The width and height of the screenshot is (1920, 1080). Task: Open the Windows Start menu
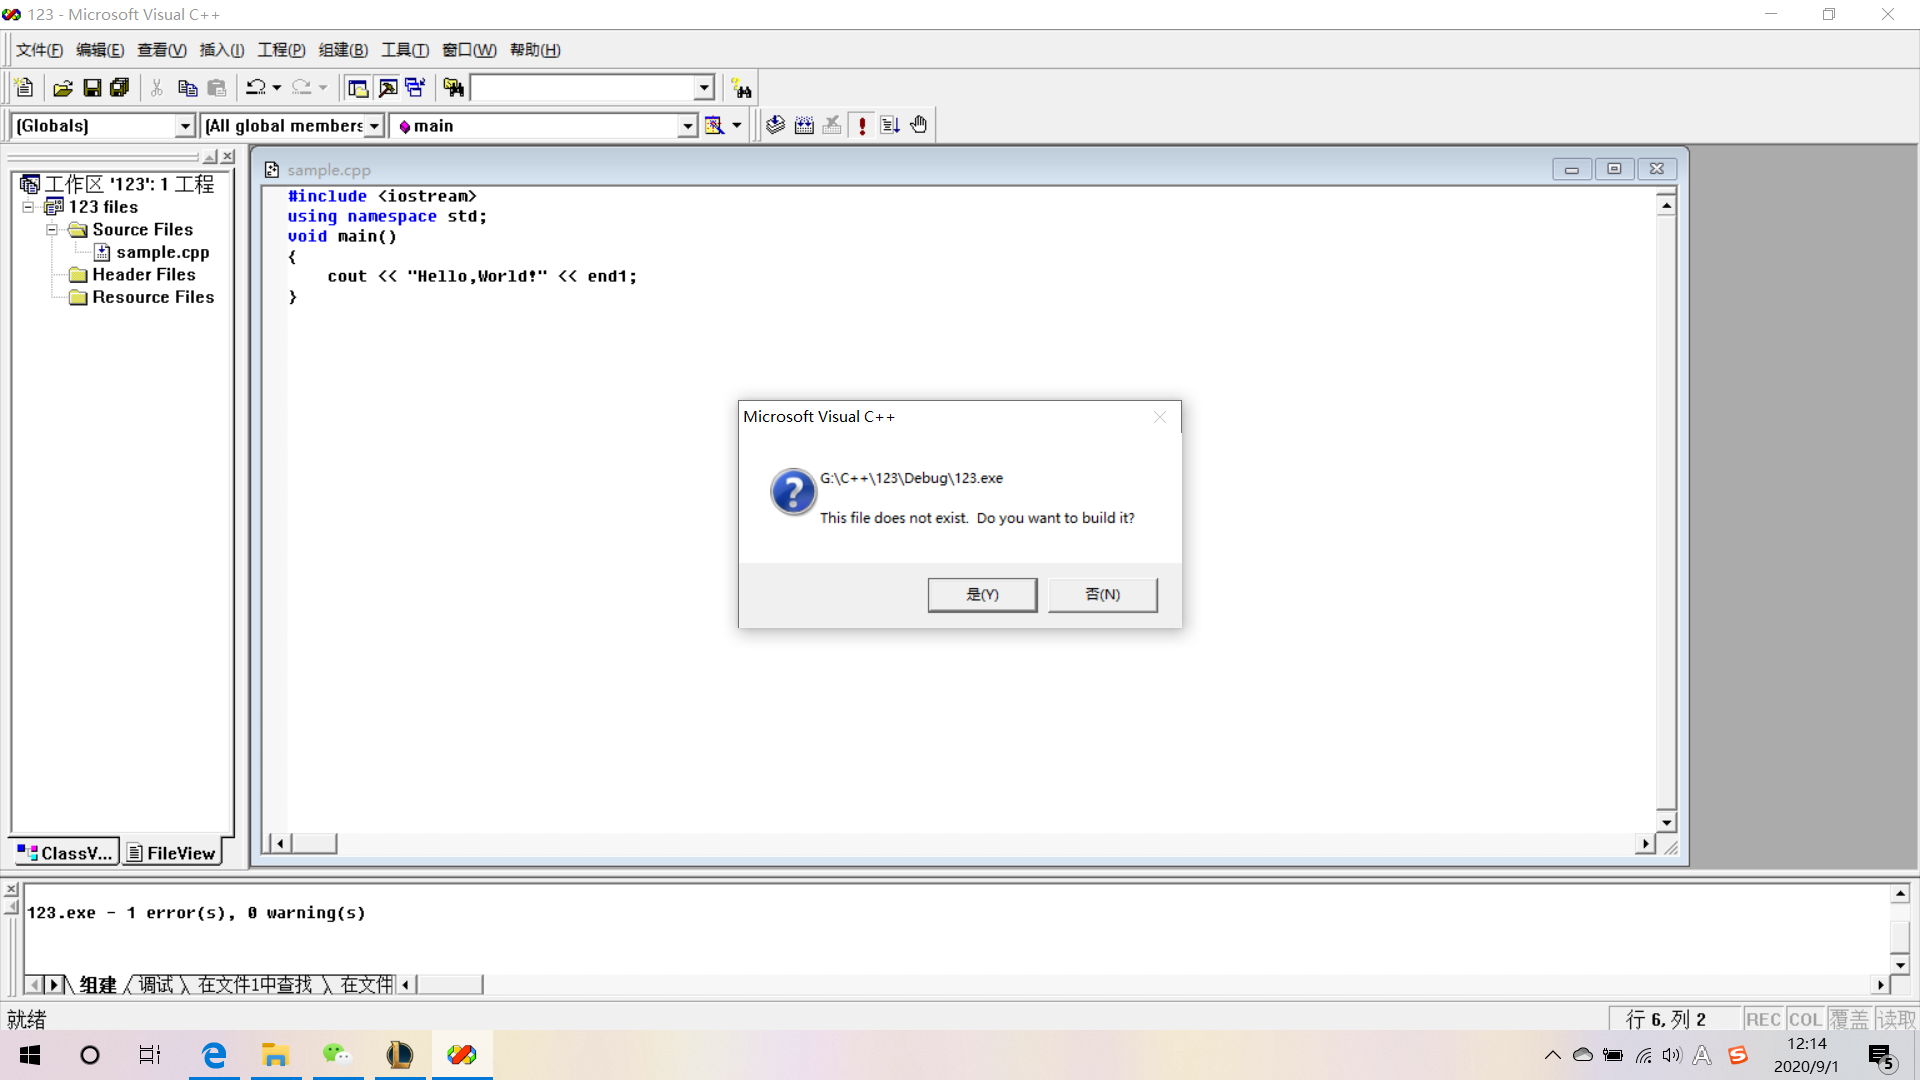pyautogui.click(x=30, y=1055)
